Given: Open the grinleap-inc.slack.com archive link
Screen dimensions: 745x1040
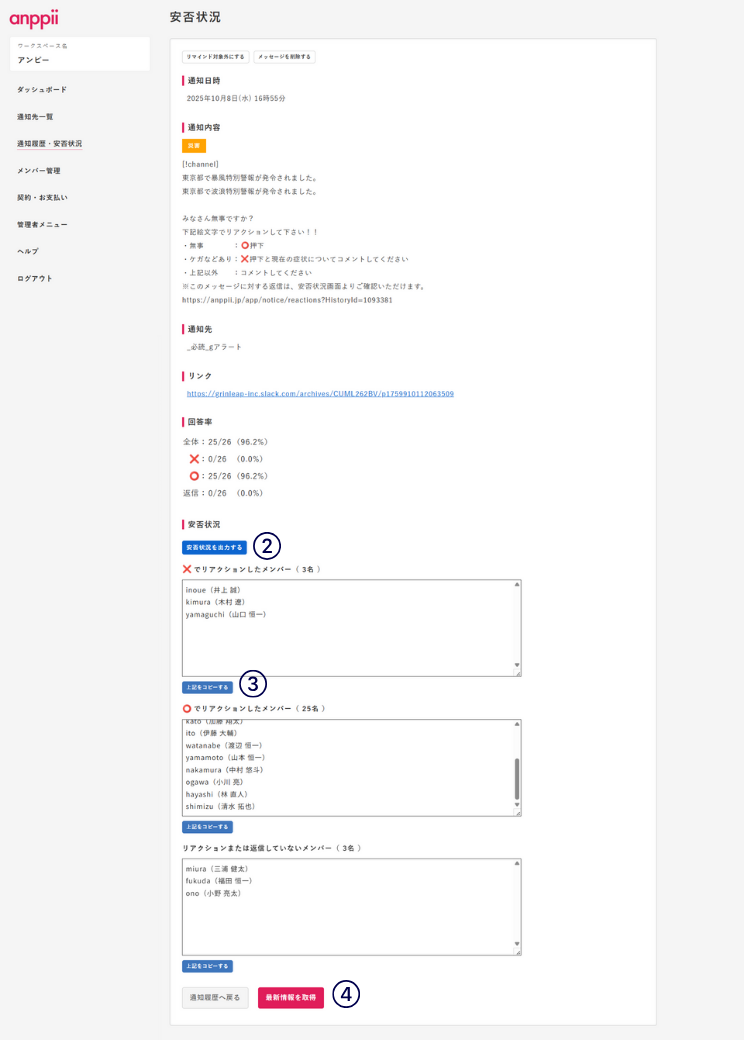Looking at the screenshot, I should 320,394.
